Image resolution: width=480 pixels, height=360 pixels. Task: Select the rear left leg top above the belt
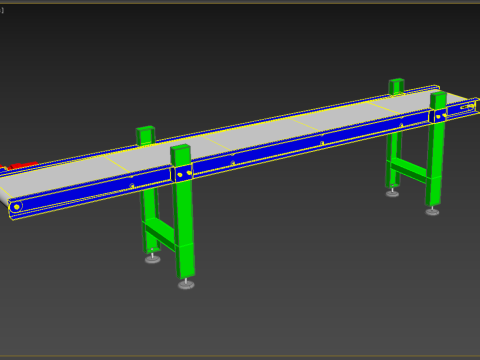(145, 136)
